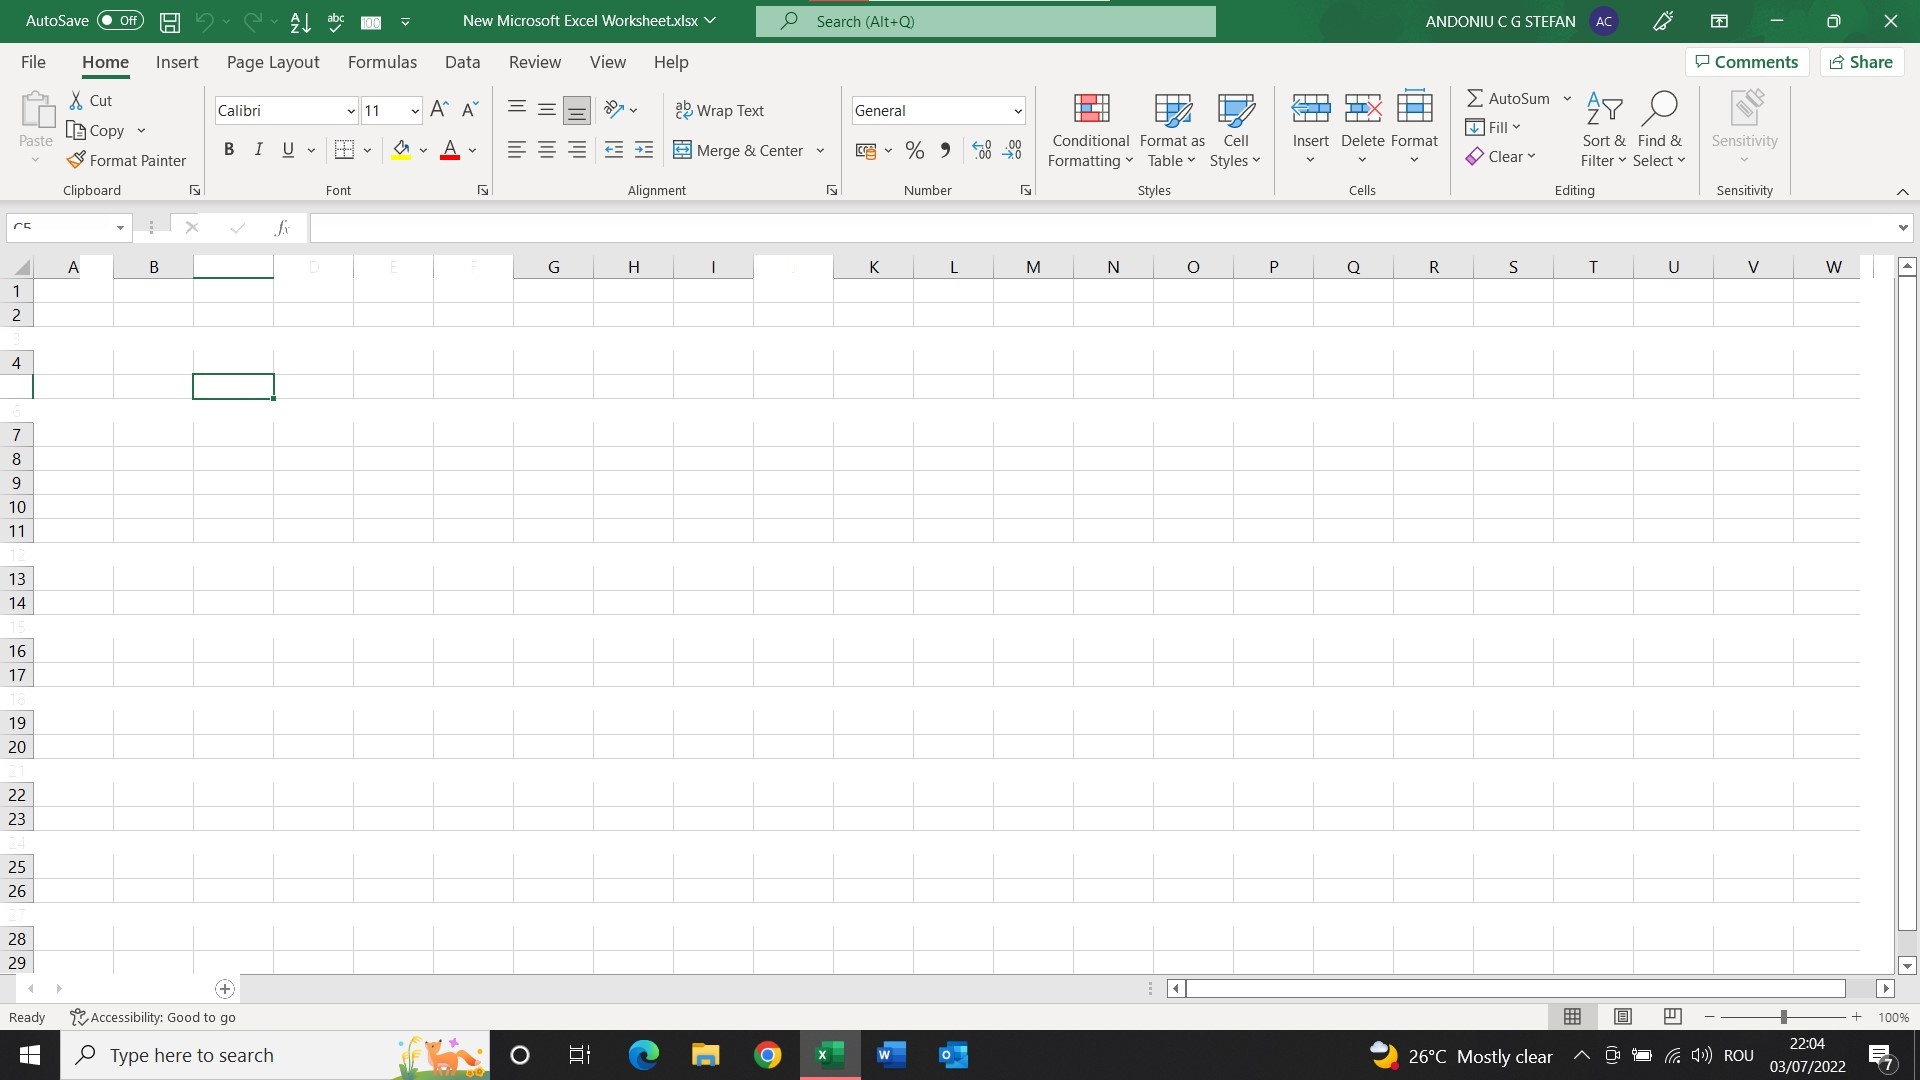This screenshot has height=1080, width=1920.
Task: Click the Wrap Text icon
Action: point(720,109)
